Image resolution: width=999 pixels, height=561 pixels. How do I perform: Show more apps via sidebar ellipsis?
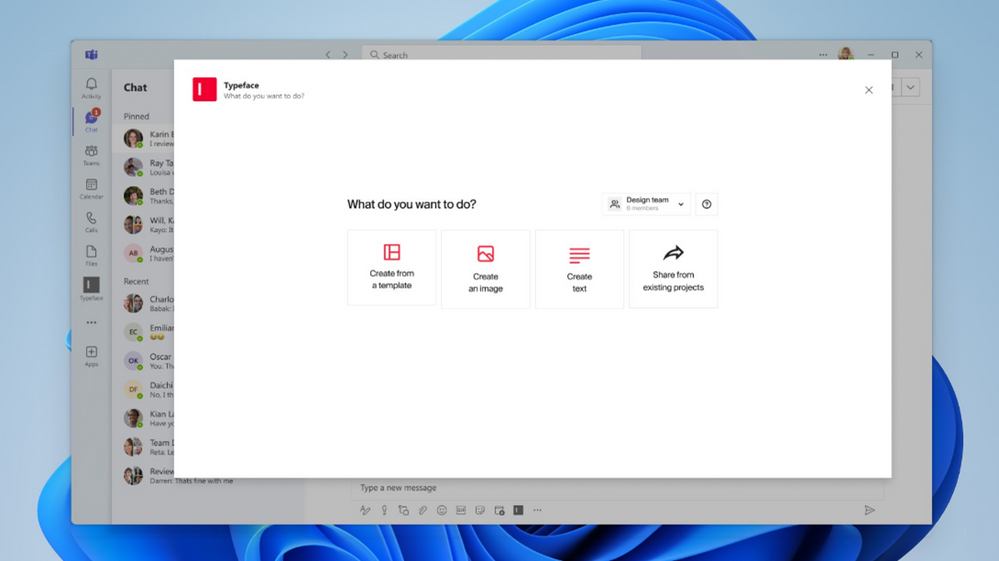coord(91,322)
